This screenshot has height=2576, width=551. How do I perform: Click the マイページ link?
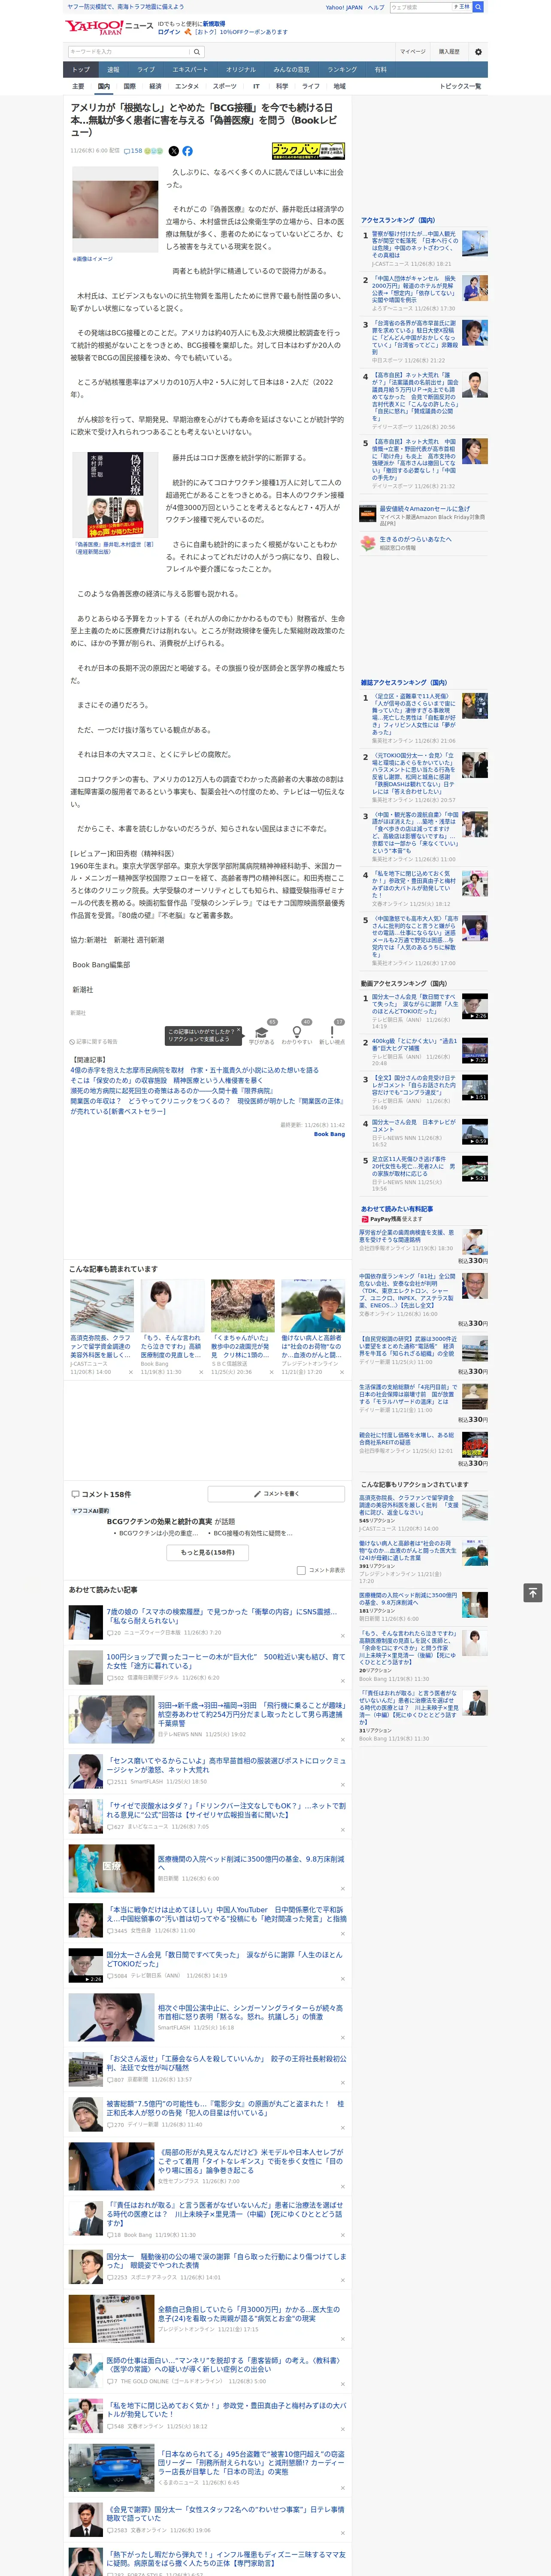click(x=413, y=52)
